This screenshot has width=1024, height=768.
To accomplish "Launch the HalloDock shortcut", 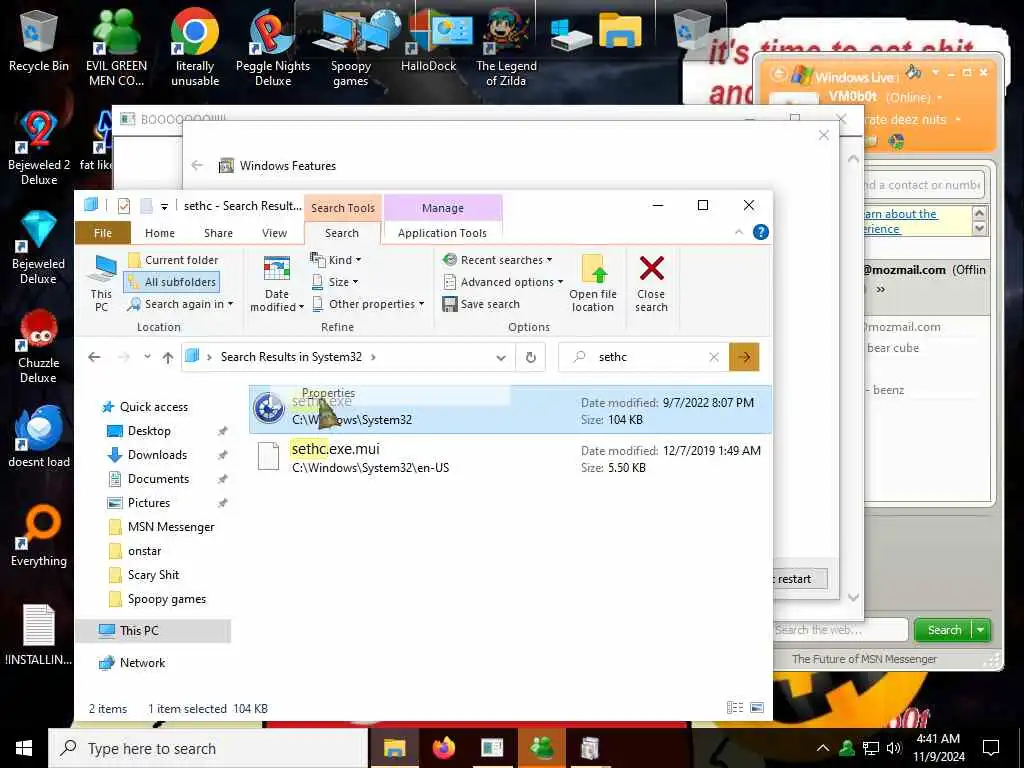I will [428, 40].
